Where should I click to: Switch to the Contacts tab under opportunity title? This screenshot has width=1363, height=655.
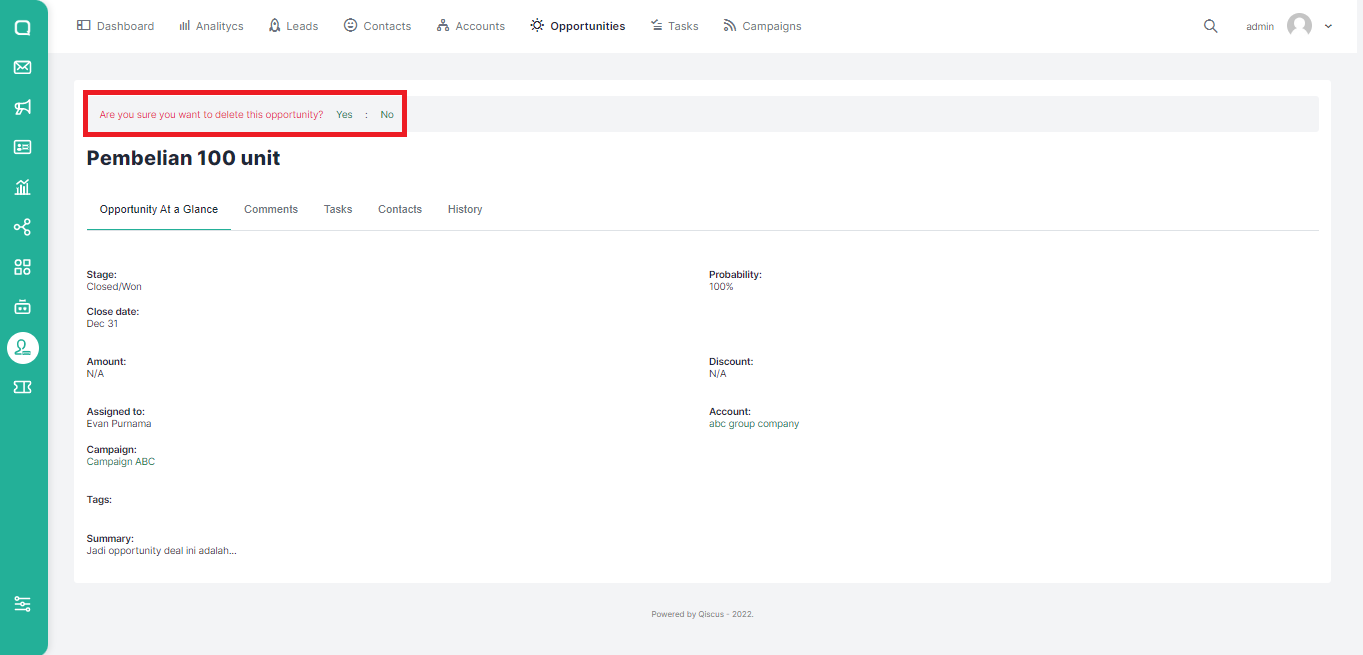point(400,209)
